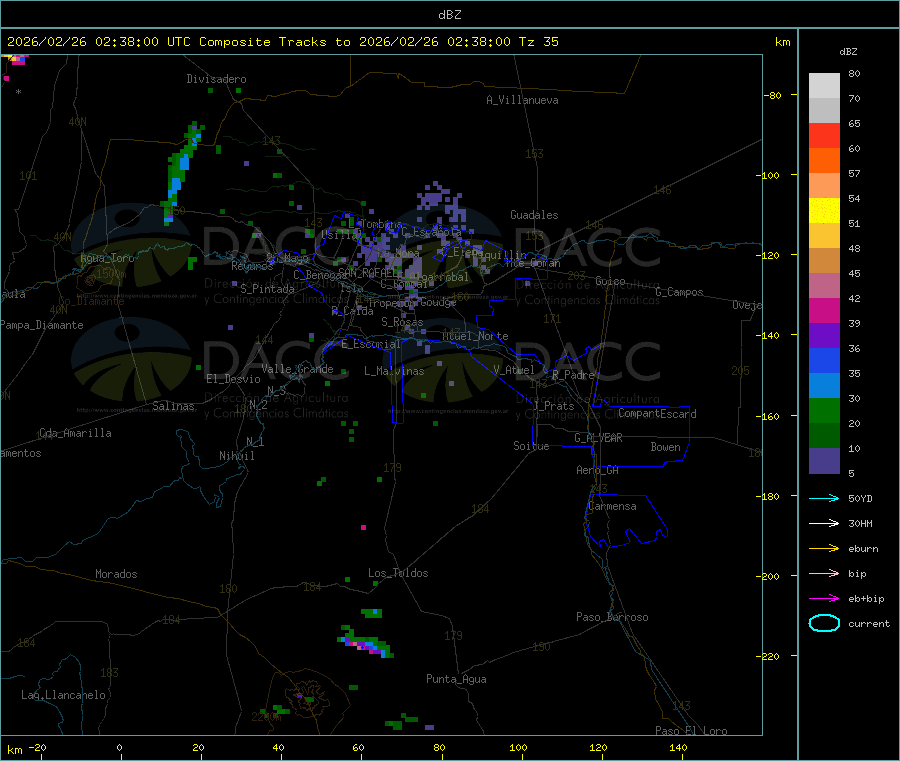Click the pink bip arrow icon
This screenshot has height=761, width=900.
(x=824, y=573)
